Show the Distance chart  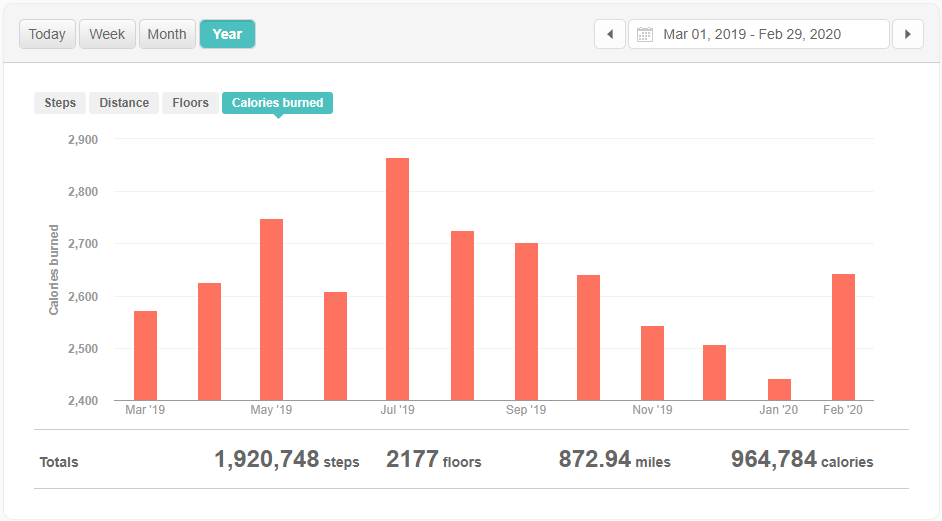pyautogui.click(x=124, y=103)
